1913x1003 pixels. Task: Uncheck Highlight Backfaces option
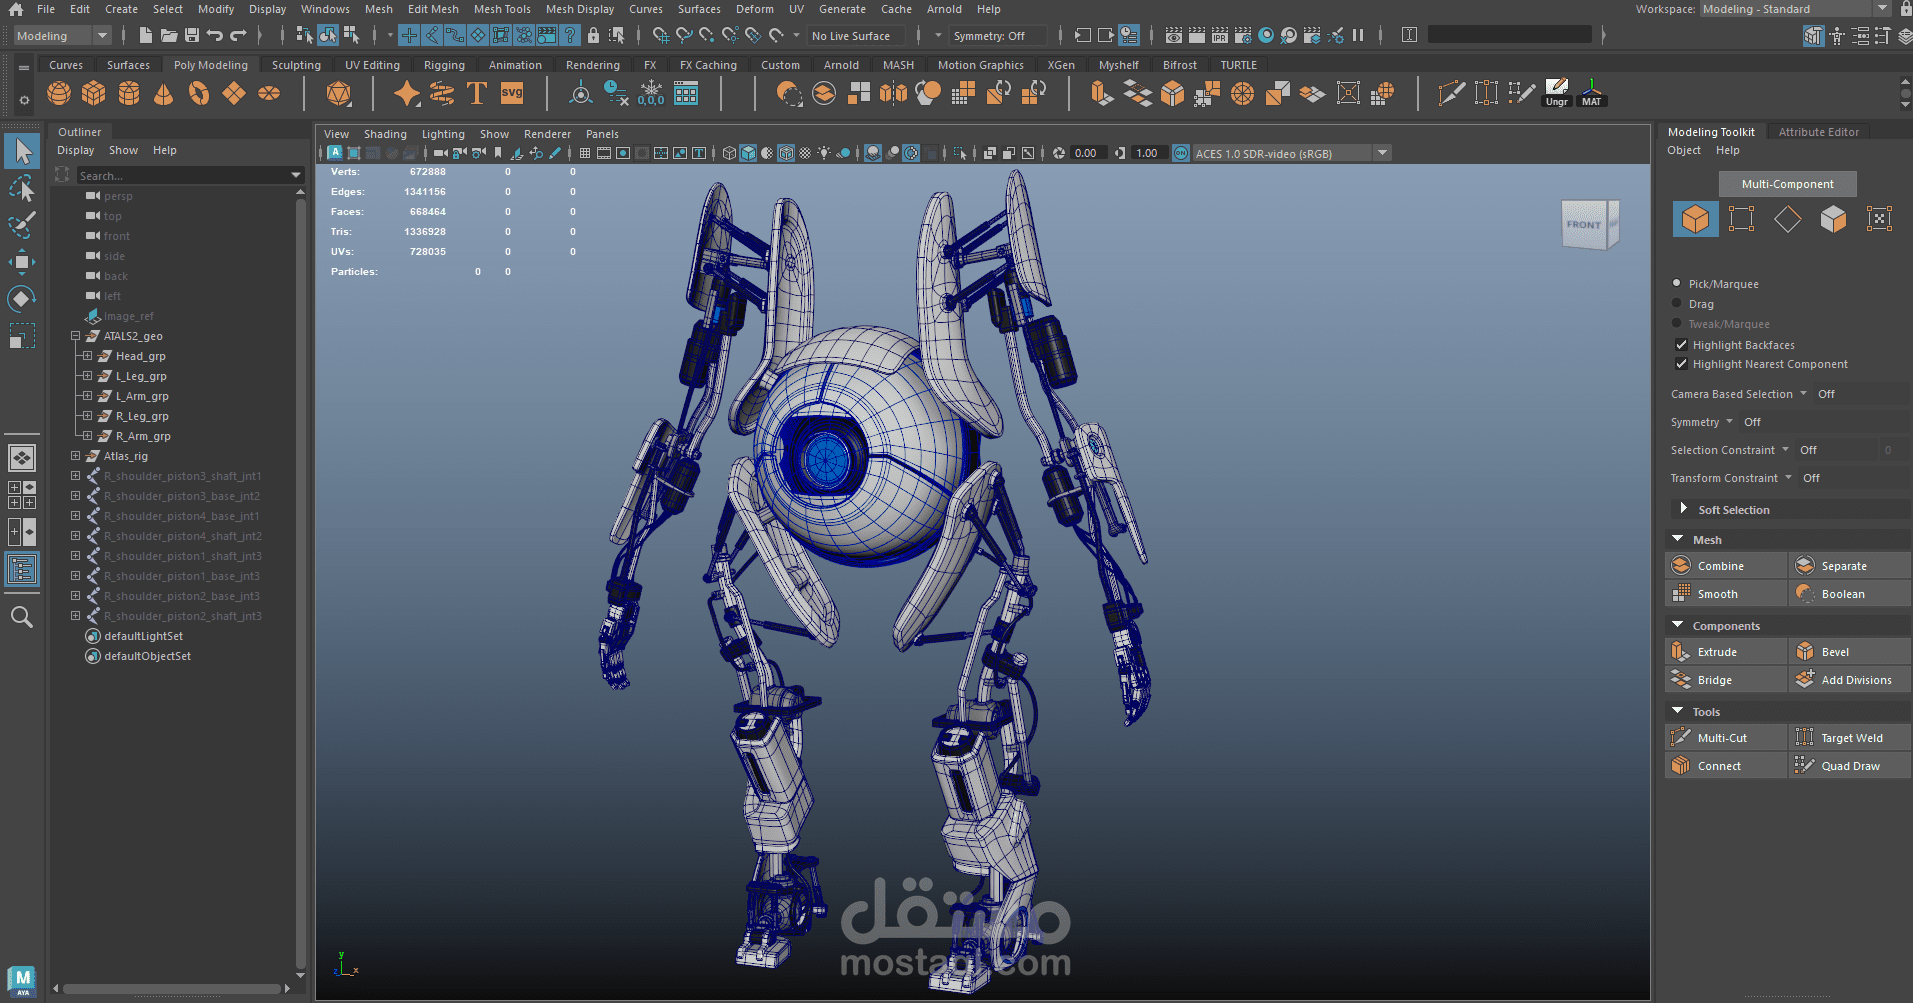1682,344
